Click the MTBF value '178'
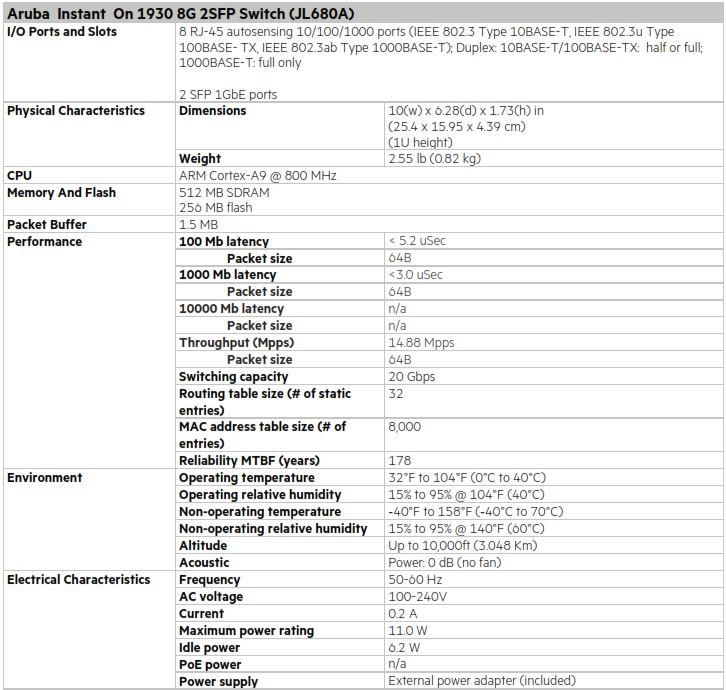The width and height of the screenshot is (726, 690). [x=400, y=460]
